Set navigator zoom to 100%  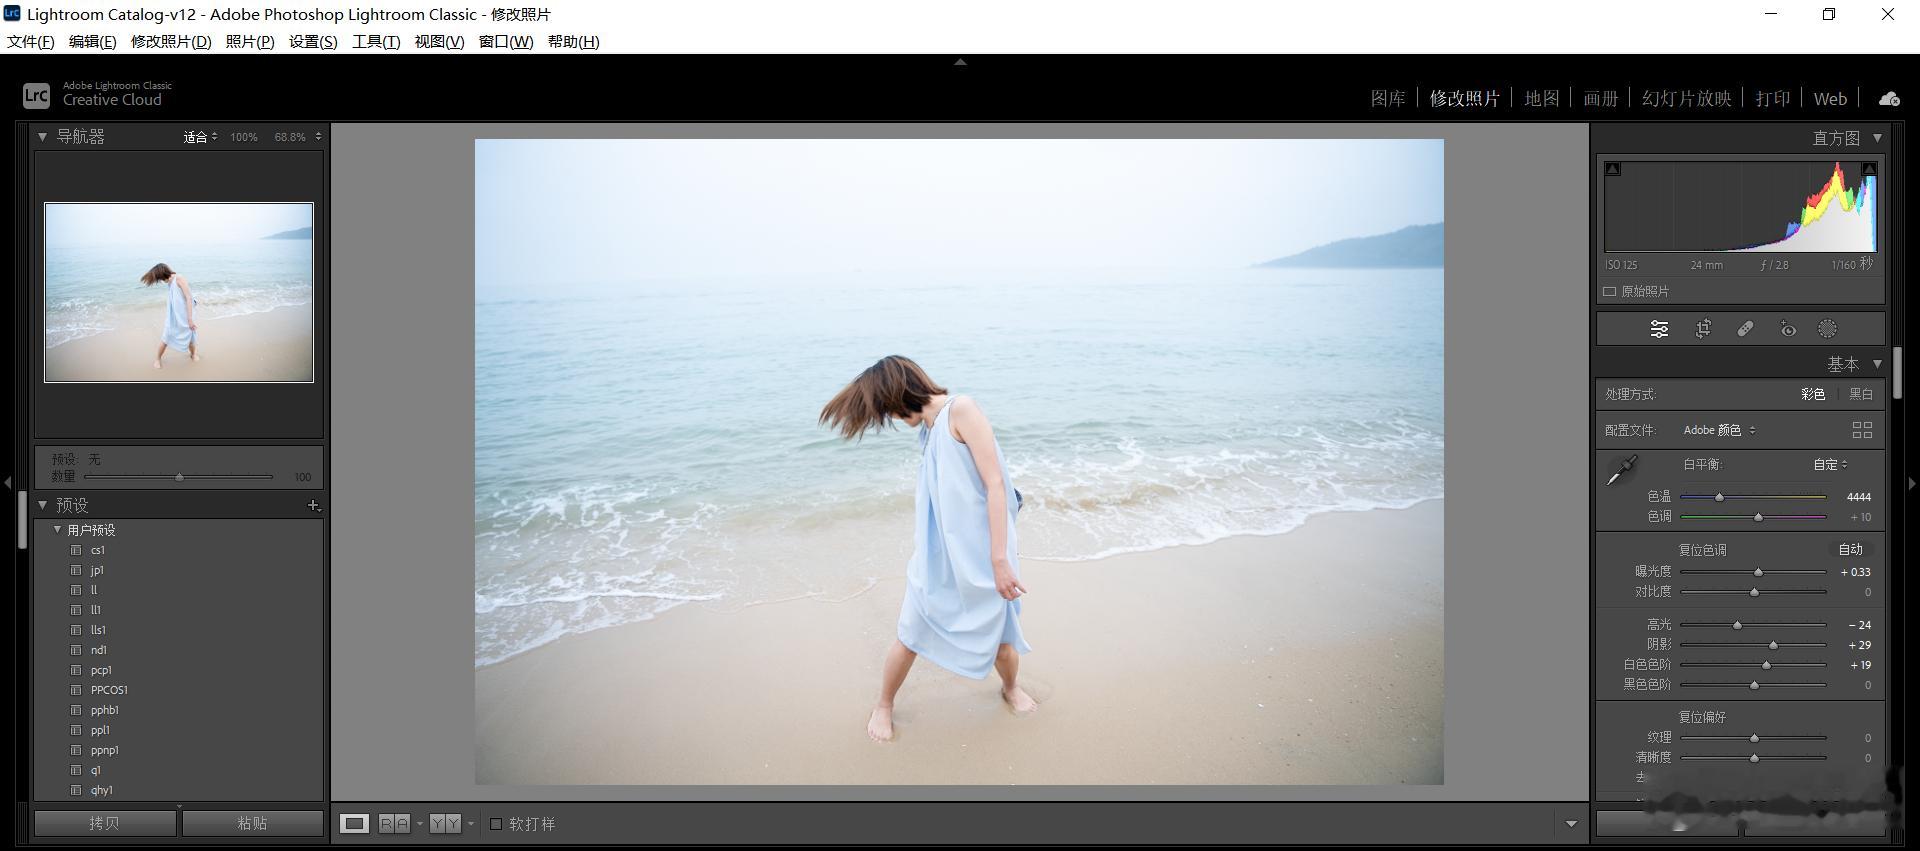point(244,137)
